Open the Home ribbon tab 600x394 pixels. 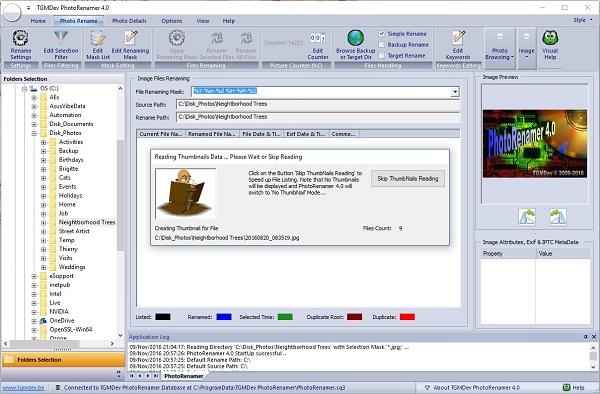(38, 21)
